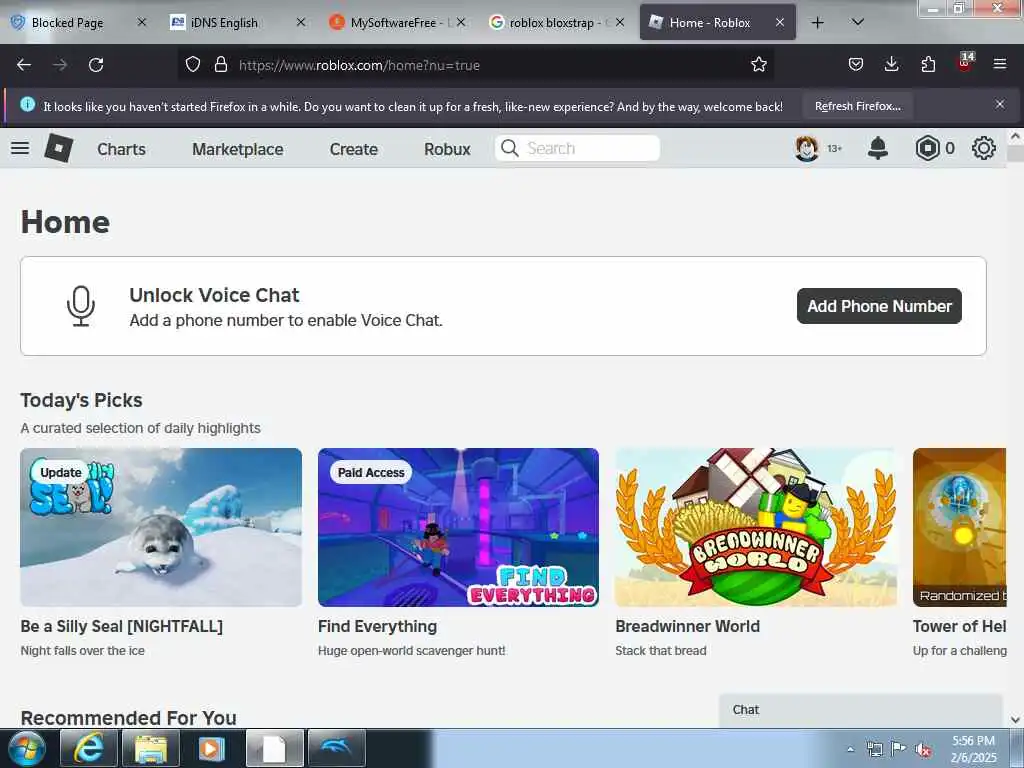Image resolution: width=1024 pixels, height=768 pixels.
Task: Open the notifications bell
Action: [x=878, y=148]
